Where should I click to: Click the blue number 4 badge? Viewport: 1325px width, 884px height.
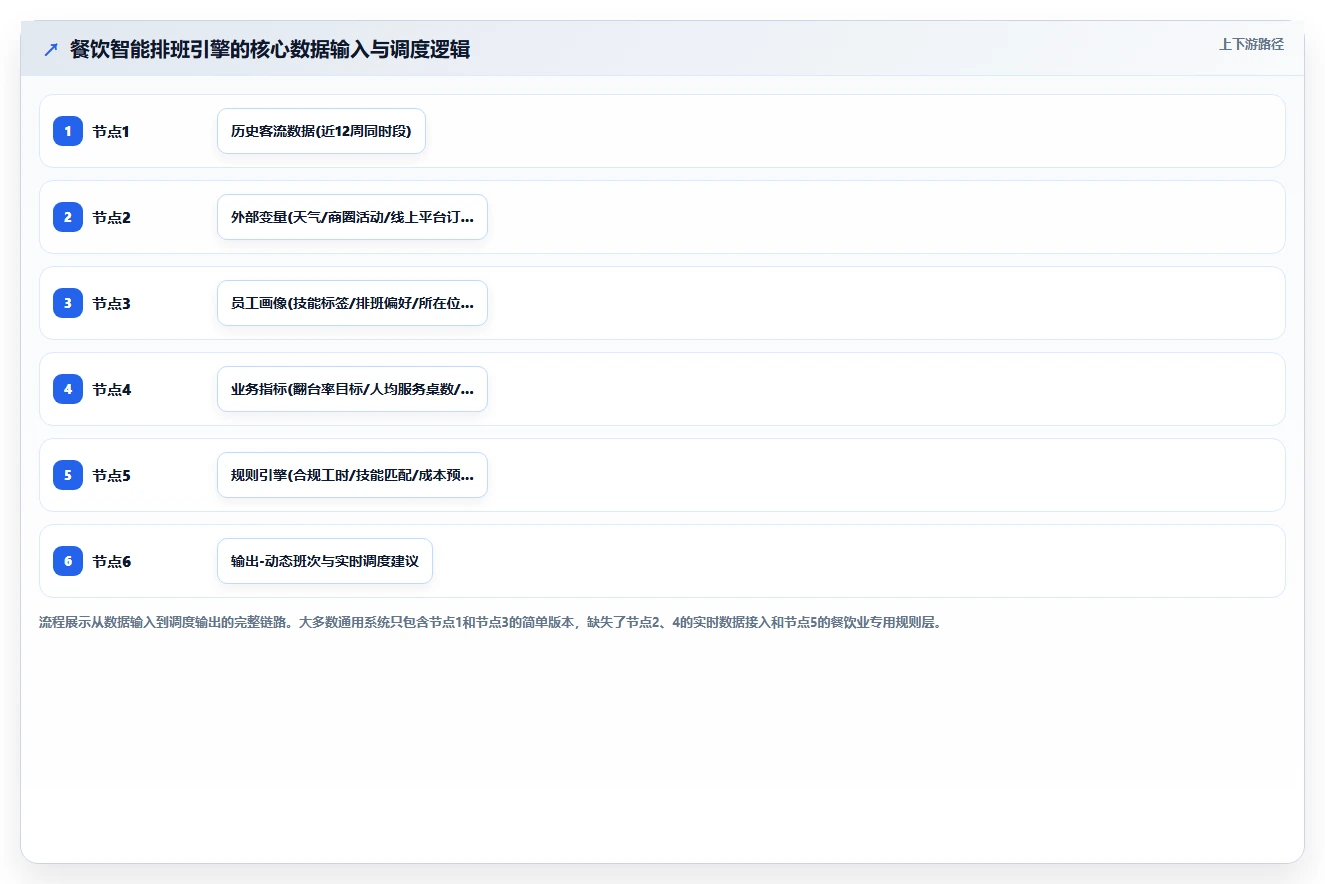pyautogui.click(x=68, y=389)
